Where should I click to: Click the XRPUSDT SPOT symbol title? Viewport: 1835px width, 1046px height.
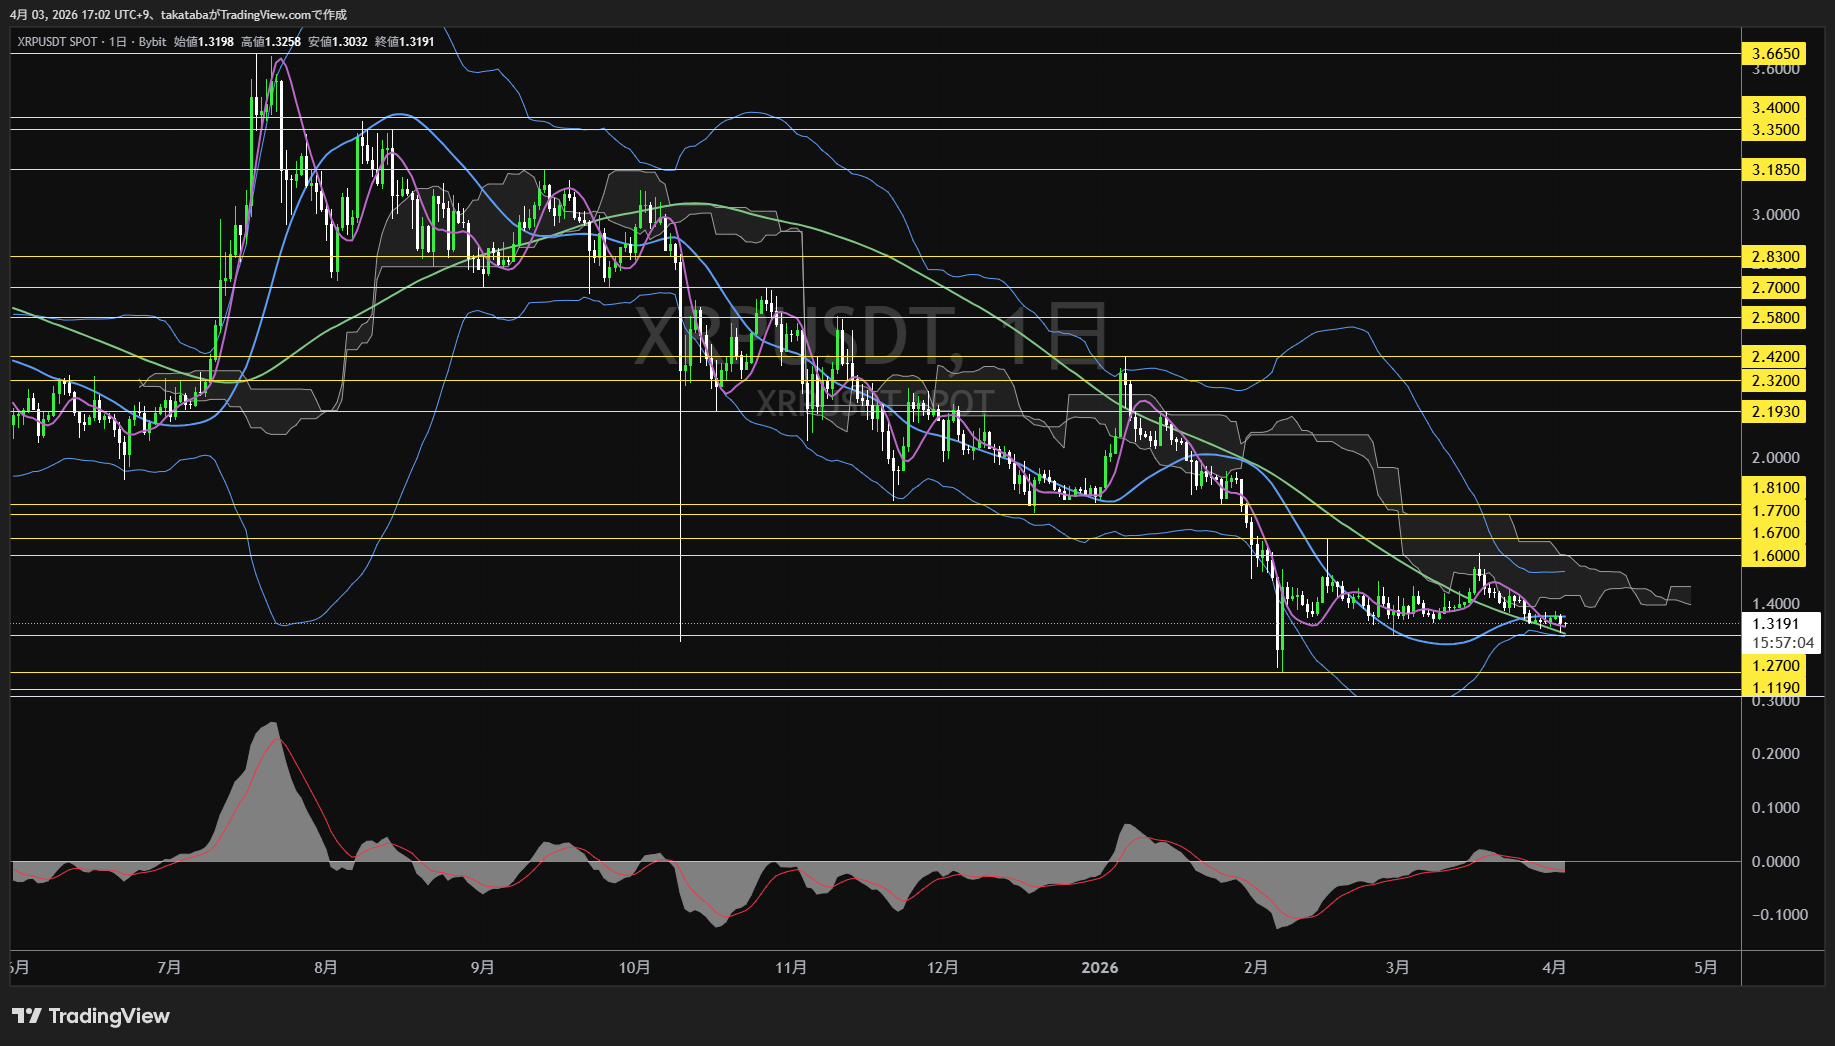click(57, 42)
